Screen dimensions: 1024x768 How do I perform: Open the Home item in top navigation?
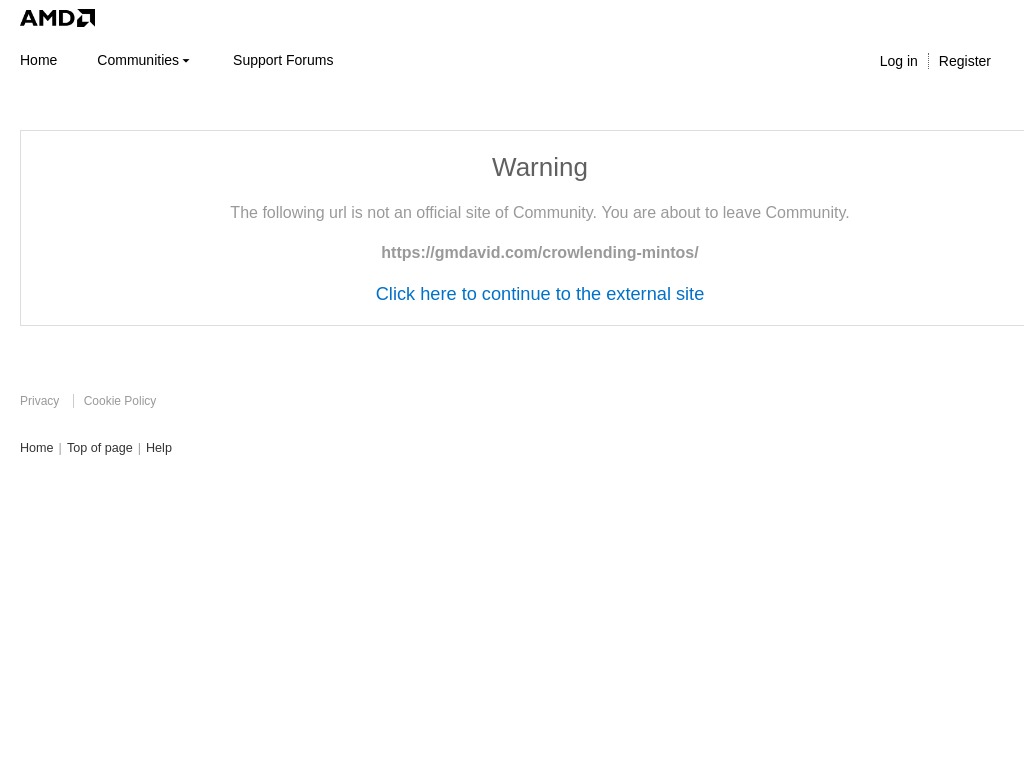(38, 60)
